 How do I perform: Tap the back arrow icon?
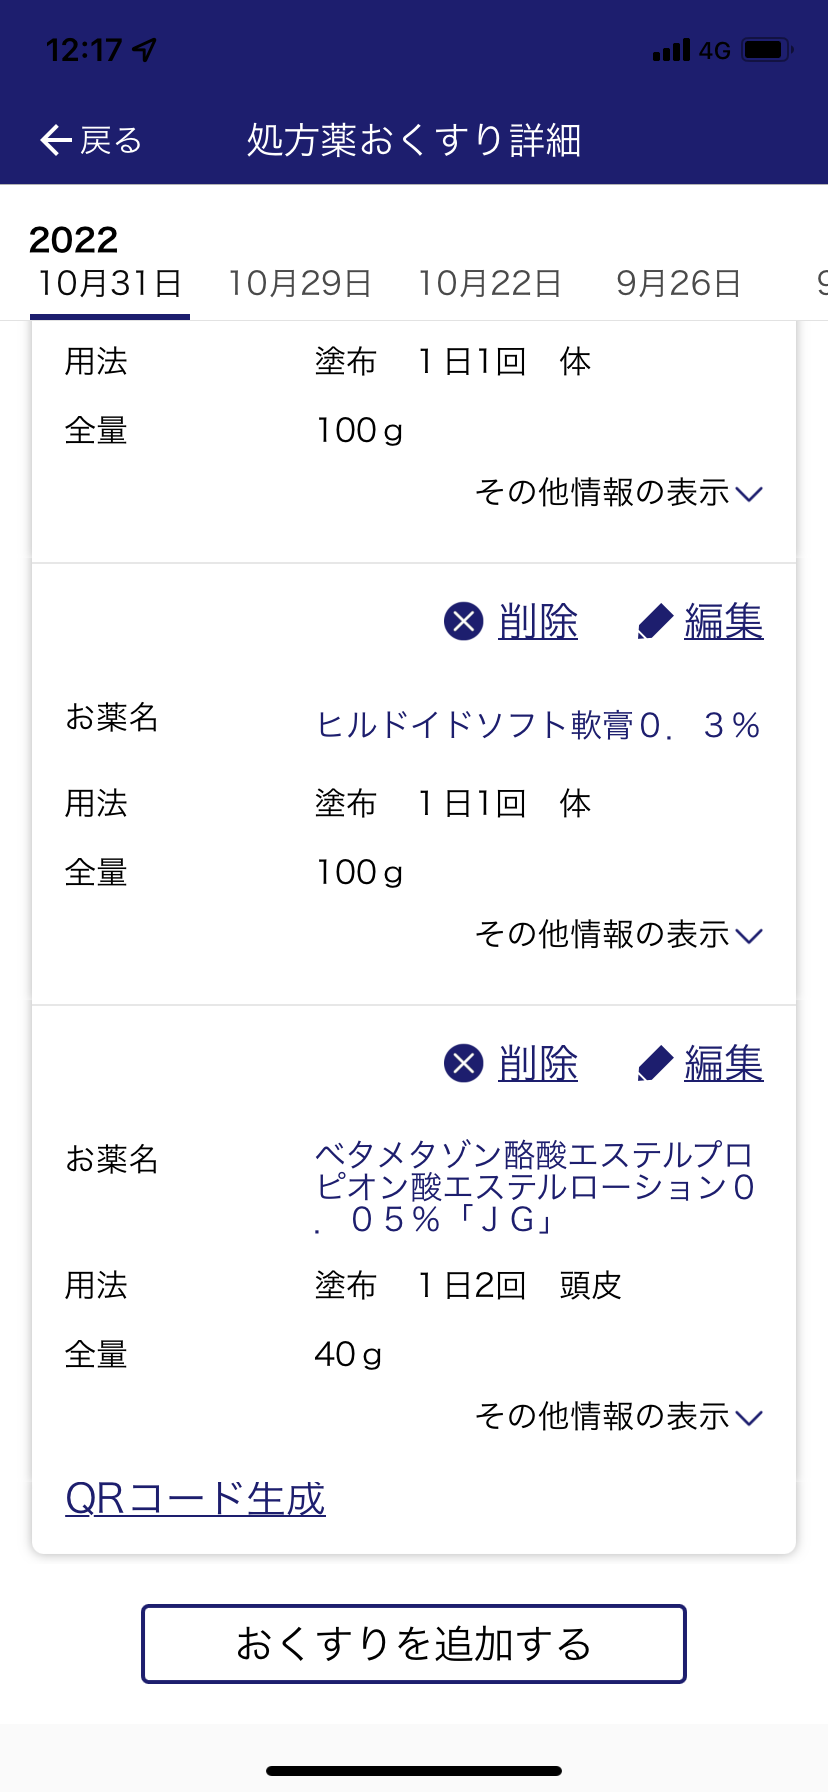click(56, 141)
